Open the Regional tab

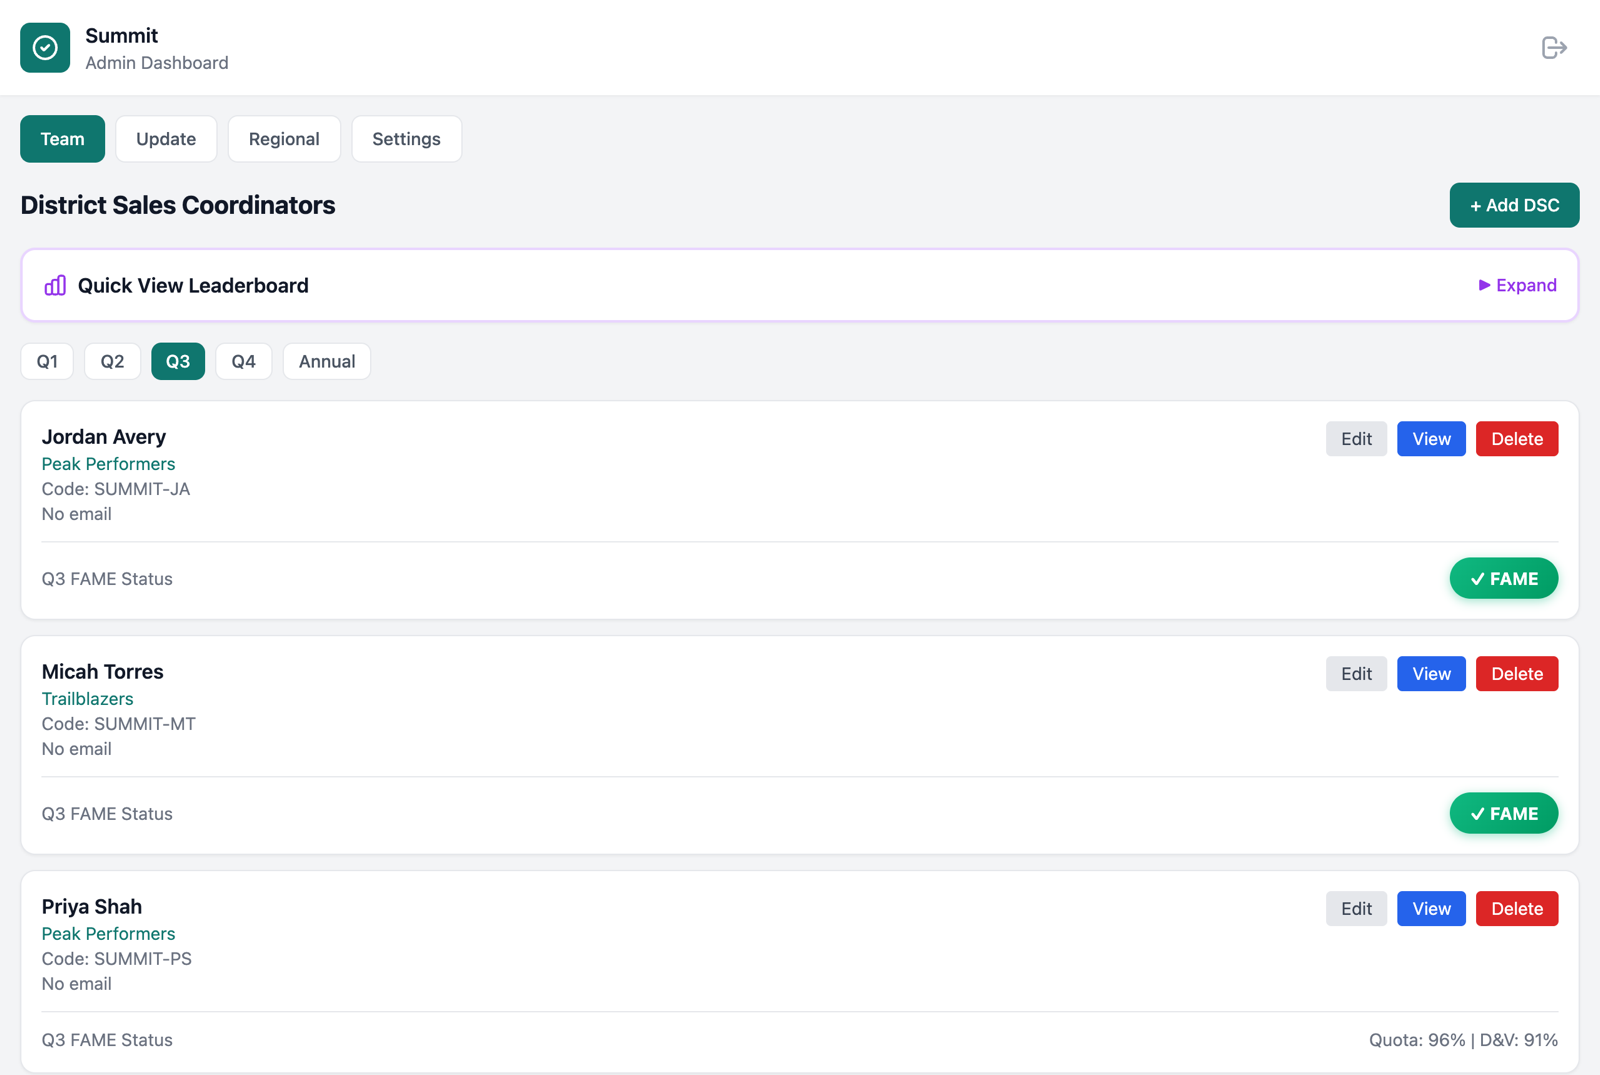[x=284, y=139]
